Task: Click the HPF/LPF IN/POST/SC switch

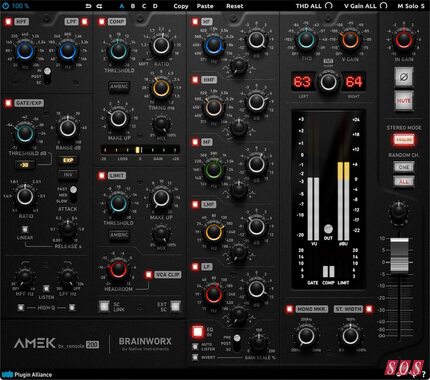Action: pyautogui.click(x=47, y=76)
